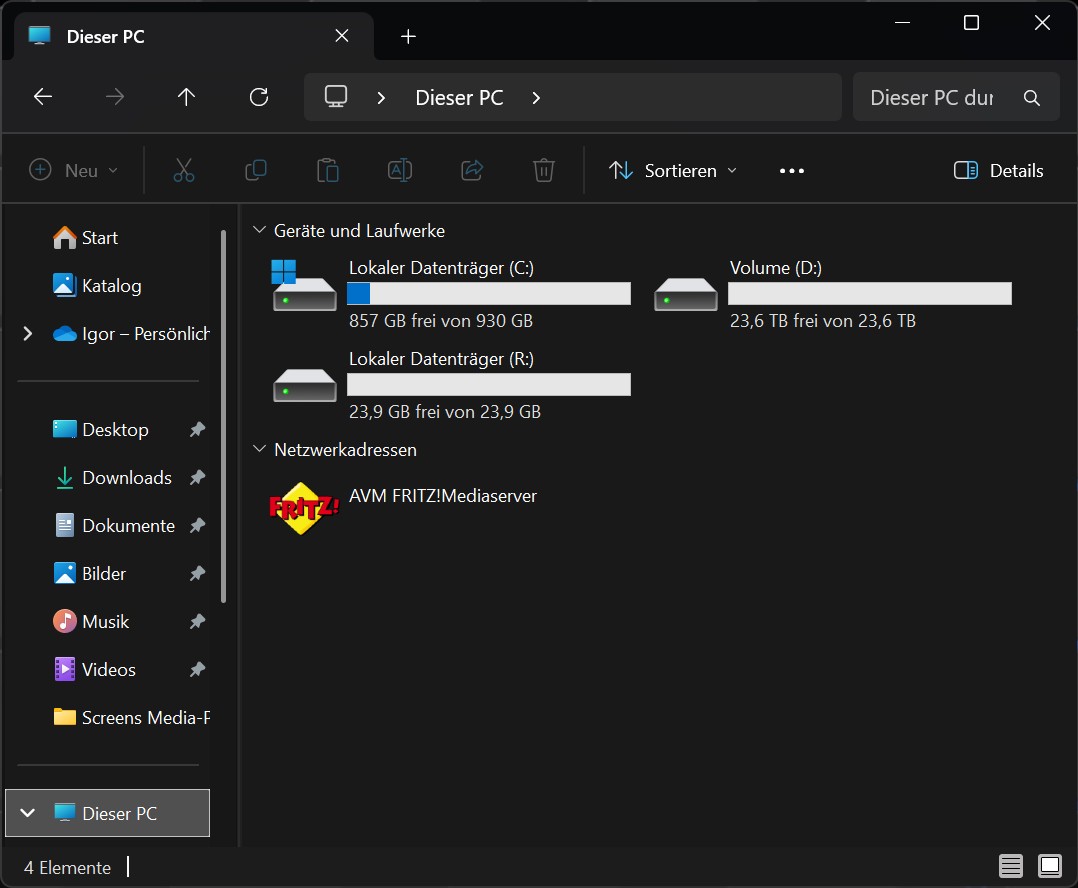Toggle the Details pane
The image size is (1078, 888).
coord(998,171)
